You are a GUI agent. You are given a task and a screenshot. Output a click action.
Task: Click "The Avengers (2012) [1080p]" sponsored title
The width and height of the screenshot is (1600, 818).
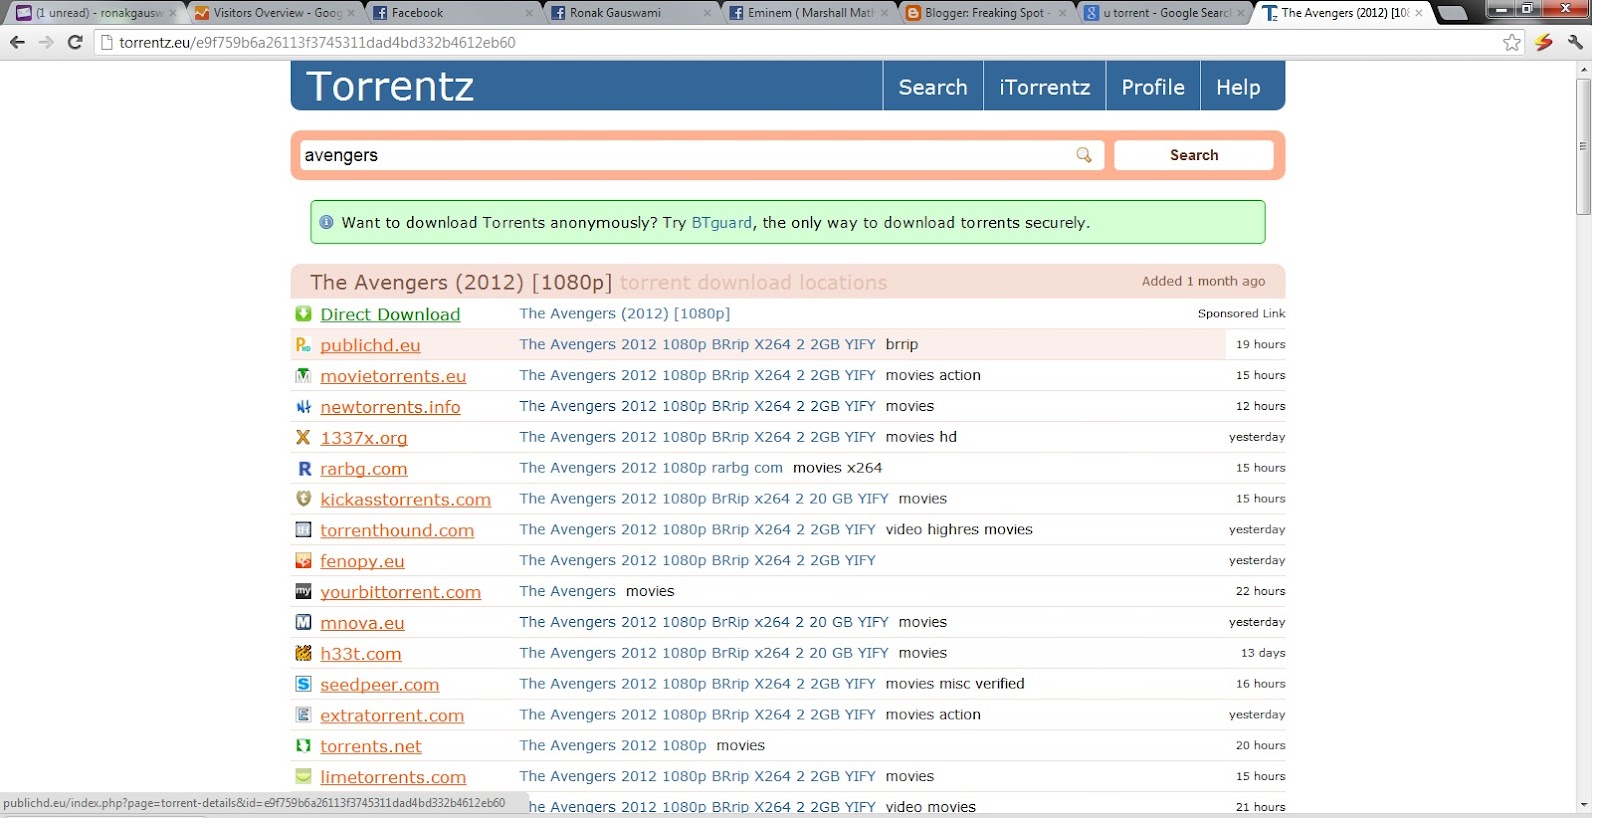[x=625, y=313]
